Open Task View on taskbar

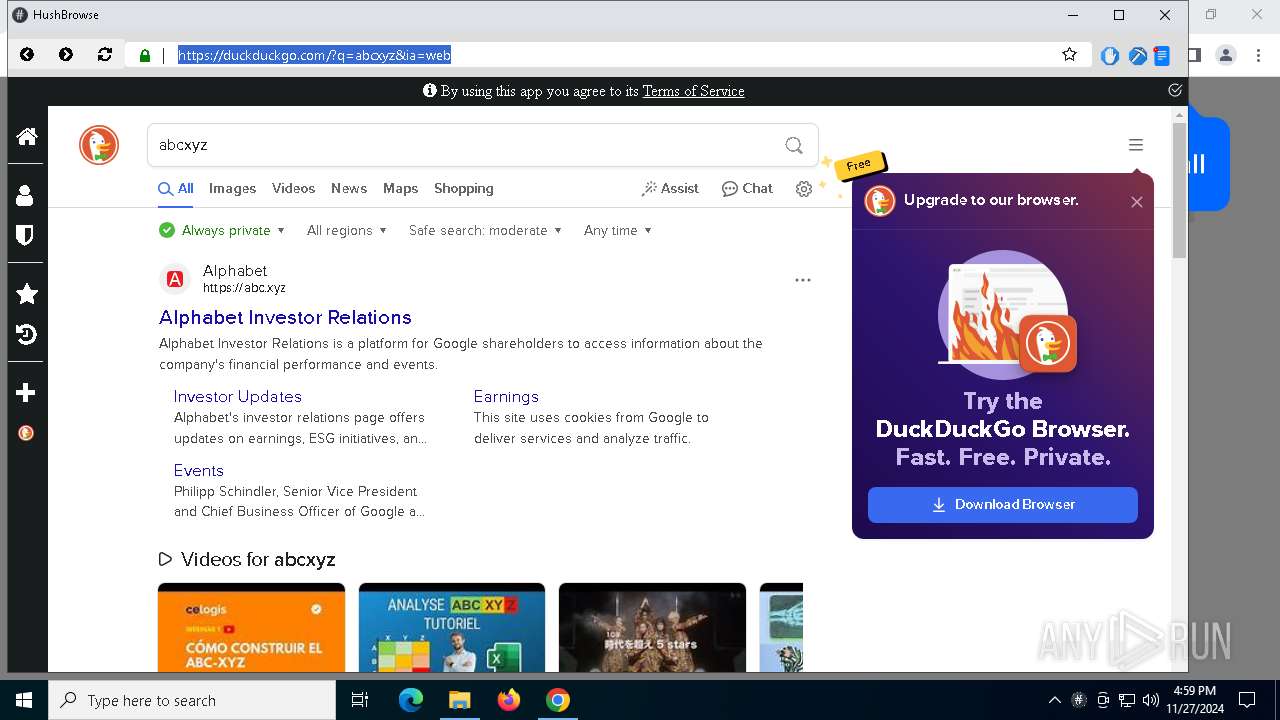[x=360, y=700]
